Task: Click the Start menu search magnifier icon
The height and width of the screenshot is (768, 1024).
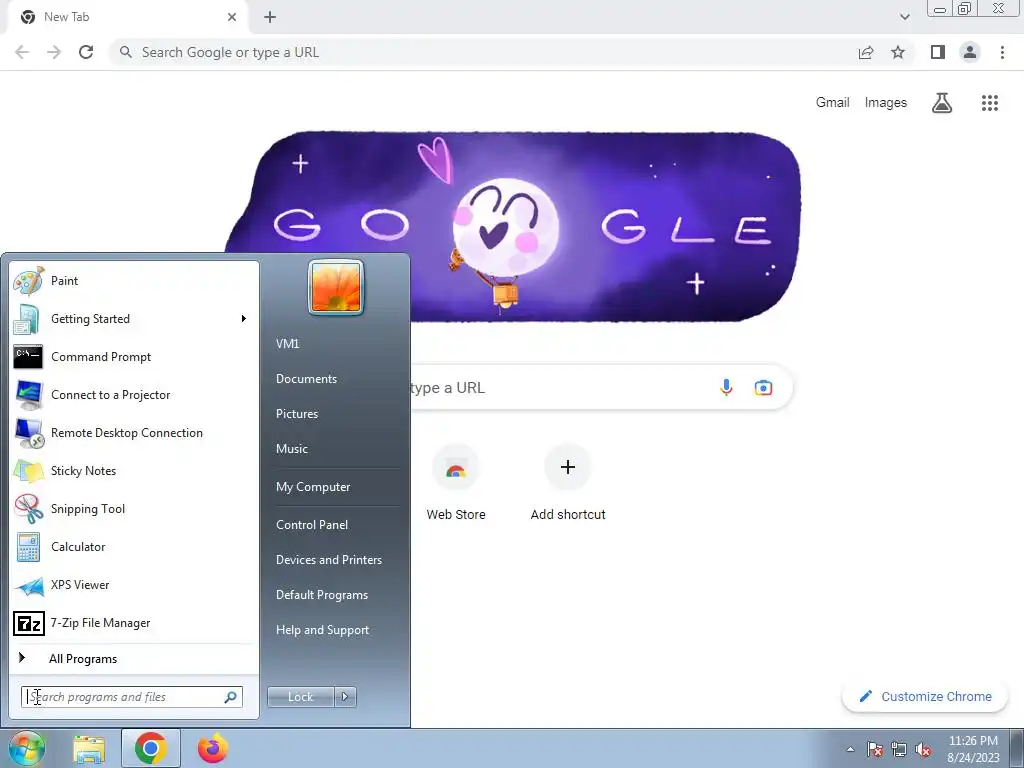Action: (231, 697)
